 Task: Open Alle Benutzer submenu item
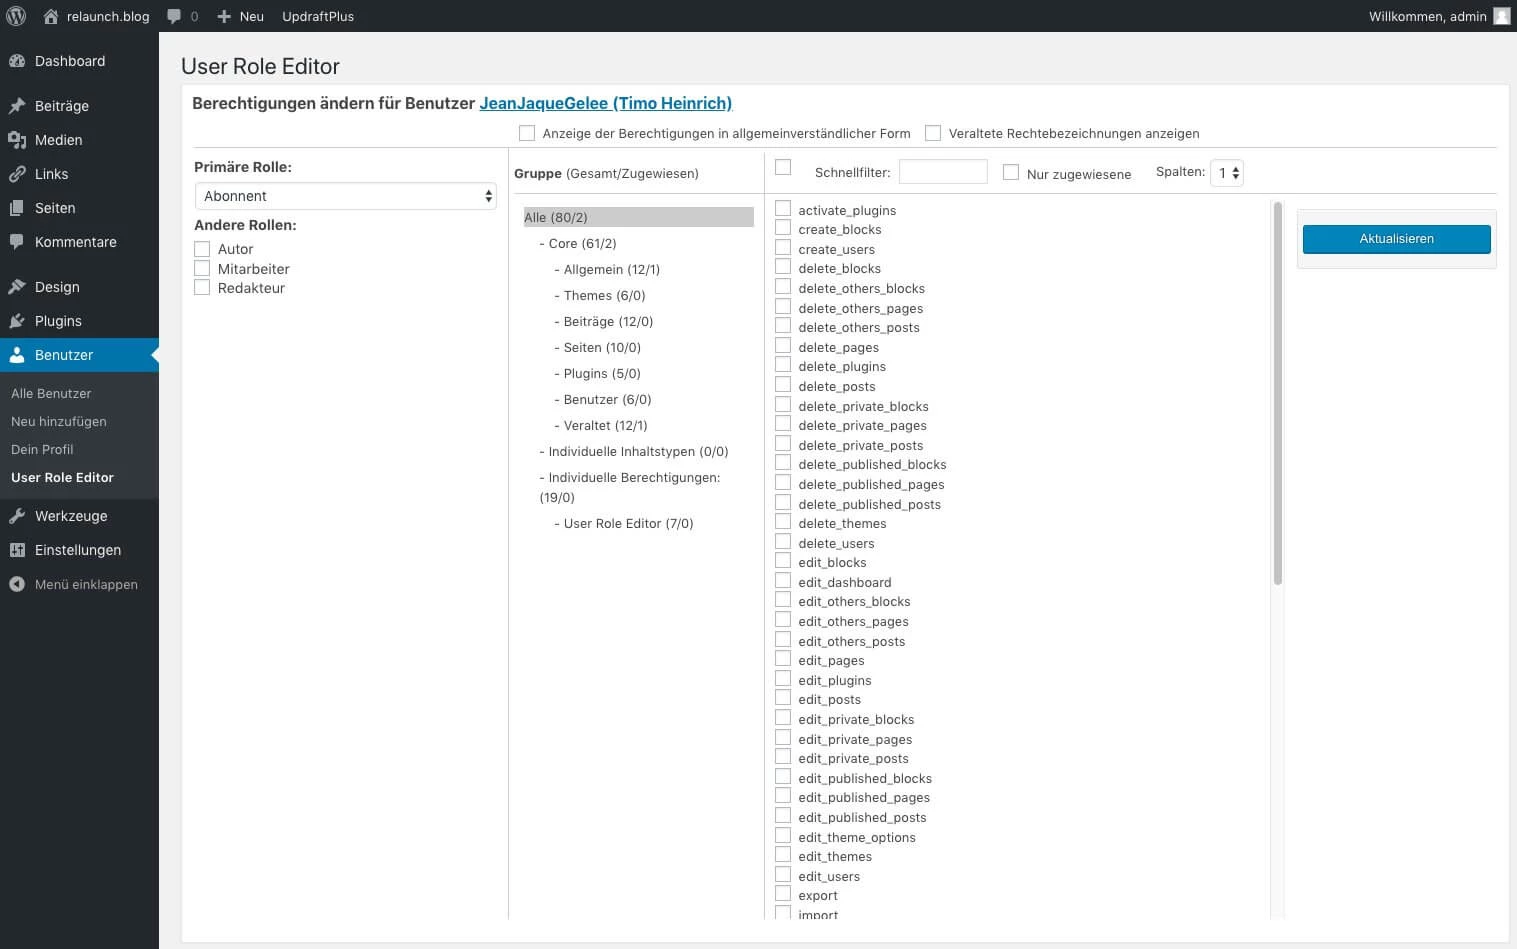click(51, 393)
